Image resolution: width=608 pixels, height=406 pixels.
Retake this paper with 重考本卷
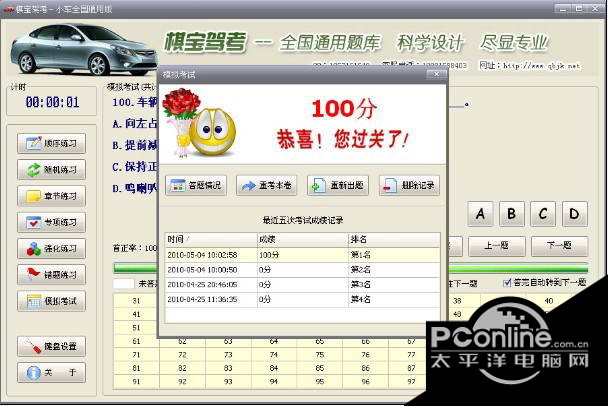pyautogui.click(x=267, y=186)
